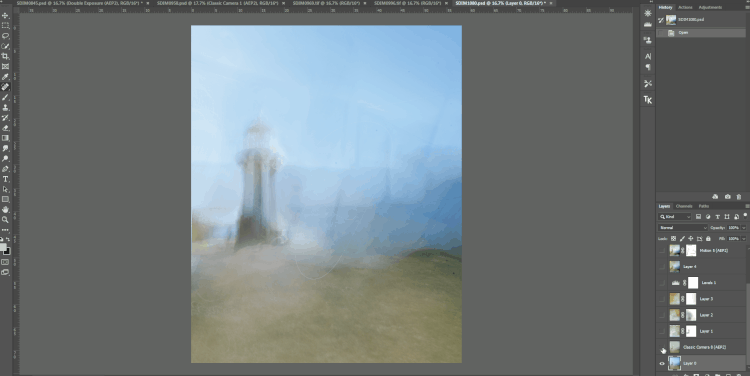Show Layer 1 using its visibility box

point(662,331)
